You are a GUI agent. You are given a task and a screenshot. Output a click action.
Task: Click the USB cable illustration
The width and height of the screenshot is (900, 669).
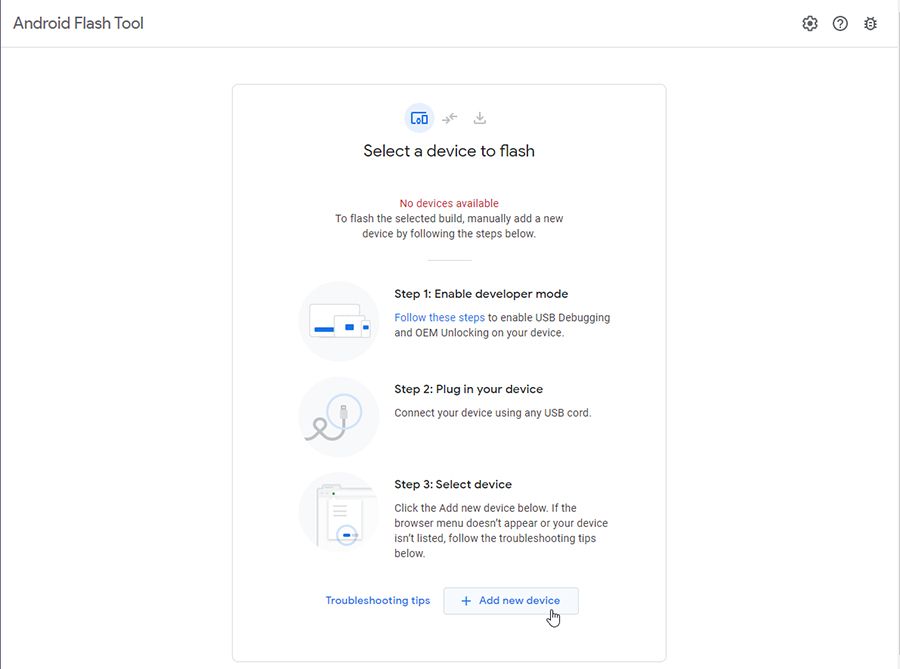(x=339, y=417)
